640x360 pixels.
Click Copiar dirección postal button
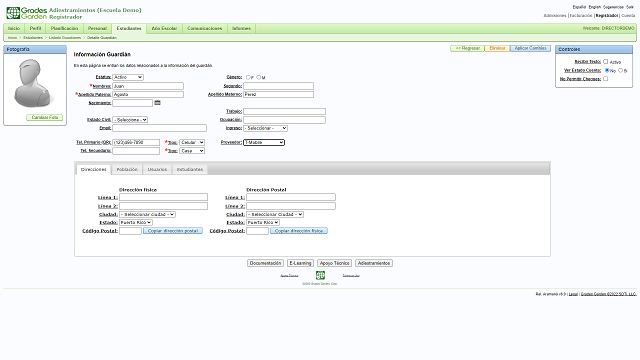pos(173,231)
